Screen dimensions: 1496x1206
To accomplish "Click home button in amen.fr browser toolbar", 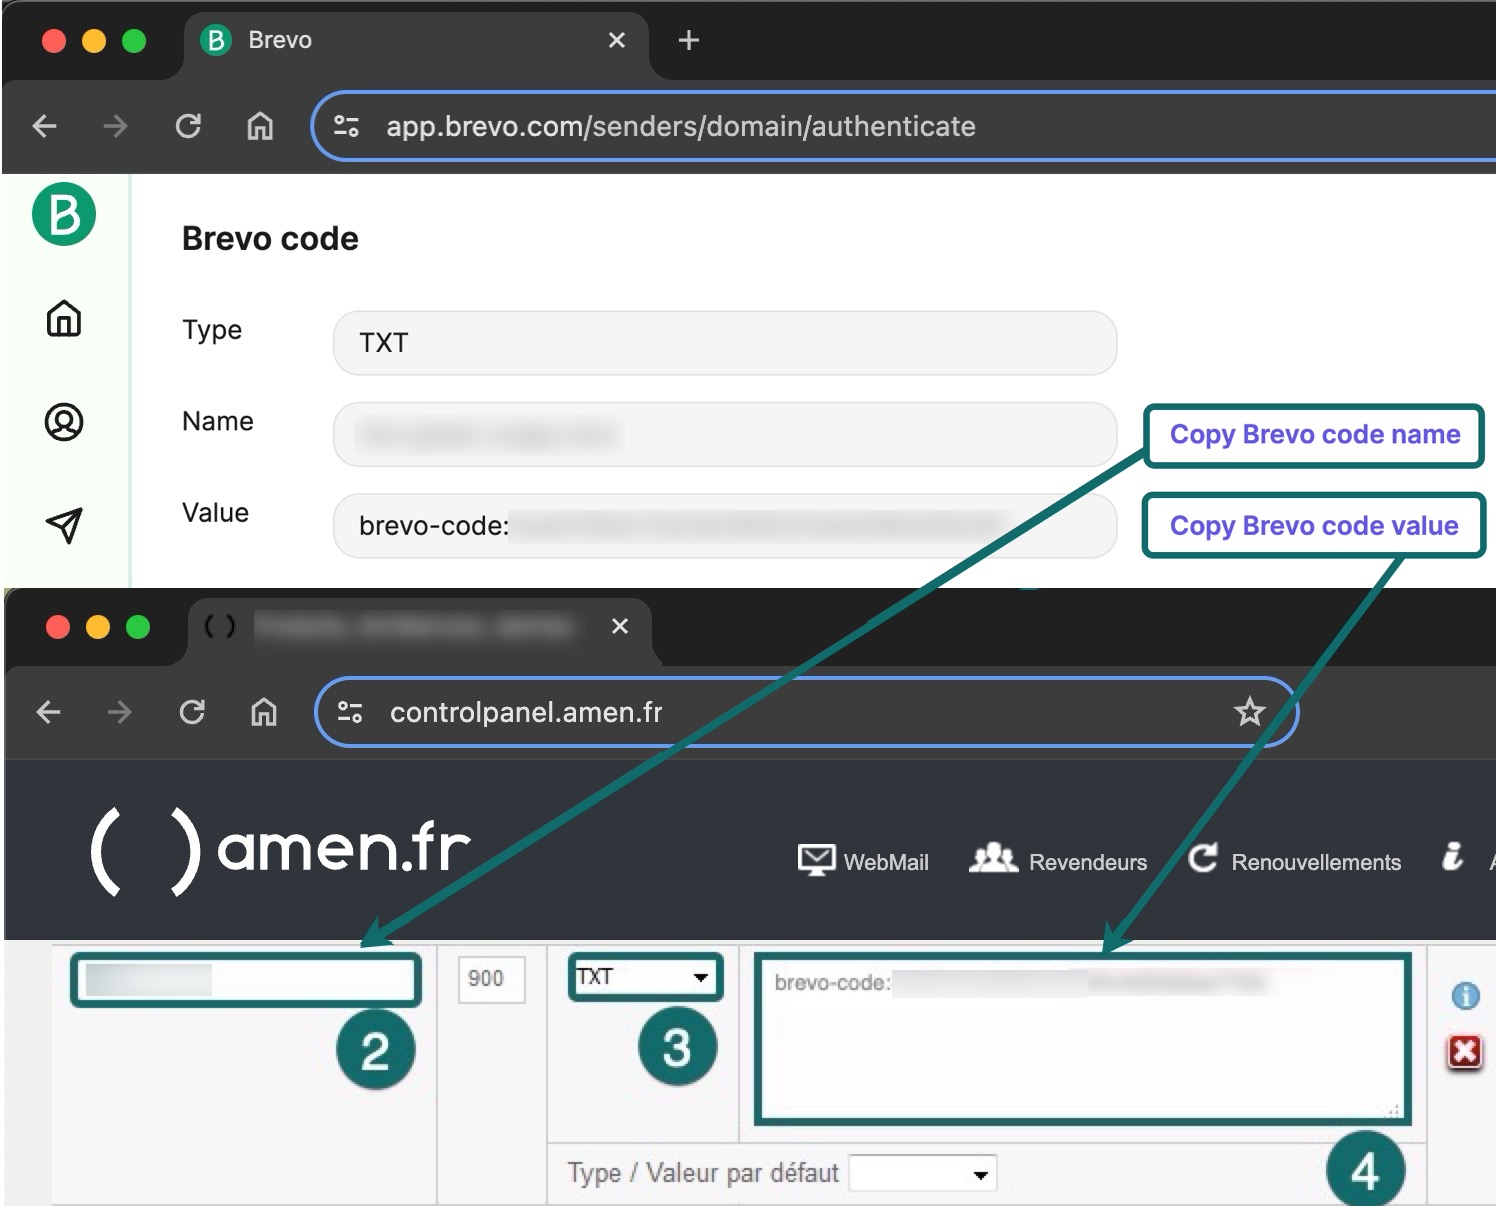I will pos(264,712).
